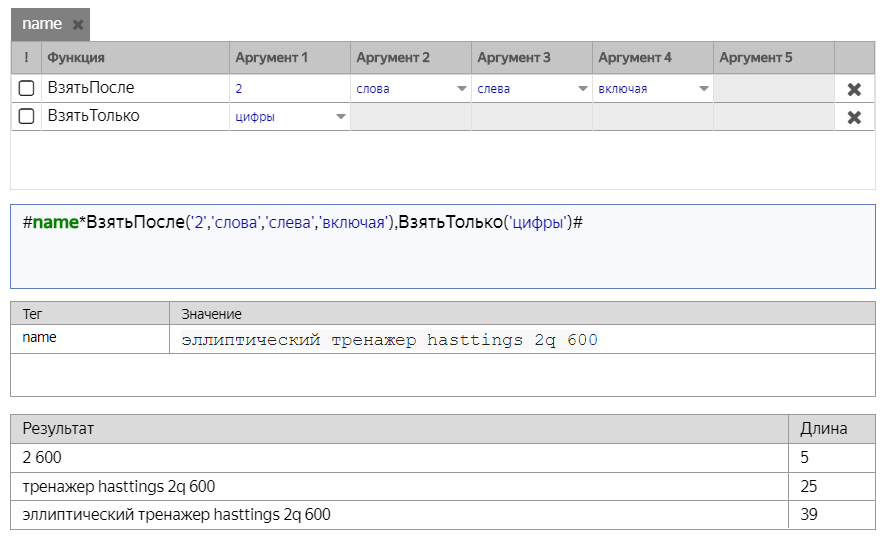Tick the checkbox for ВзятьПосле row

[27, 89]
